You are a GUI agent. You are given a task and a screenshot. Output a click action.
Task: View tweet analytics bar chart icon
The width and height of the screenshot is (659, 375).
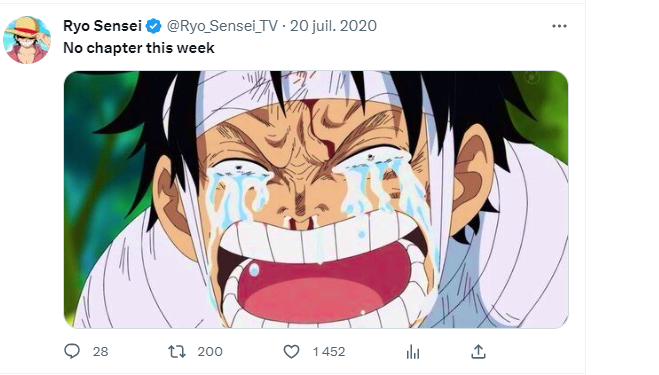point(413,352)
